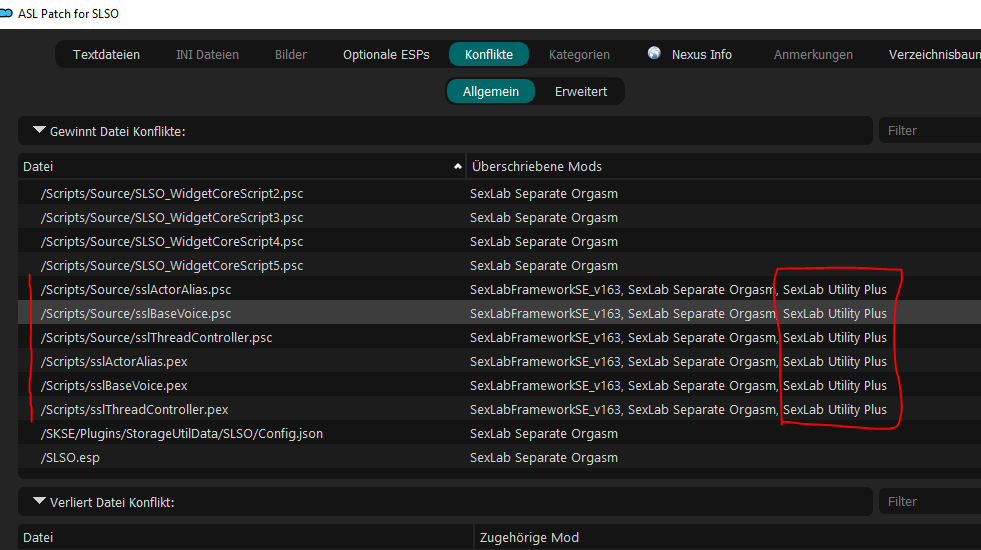Click the Nexus globe icon
The height and width of the screenshot is (550, 981).
pyautogui.click(x=654, y=53)
